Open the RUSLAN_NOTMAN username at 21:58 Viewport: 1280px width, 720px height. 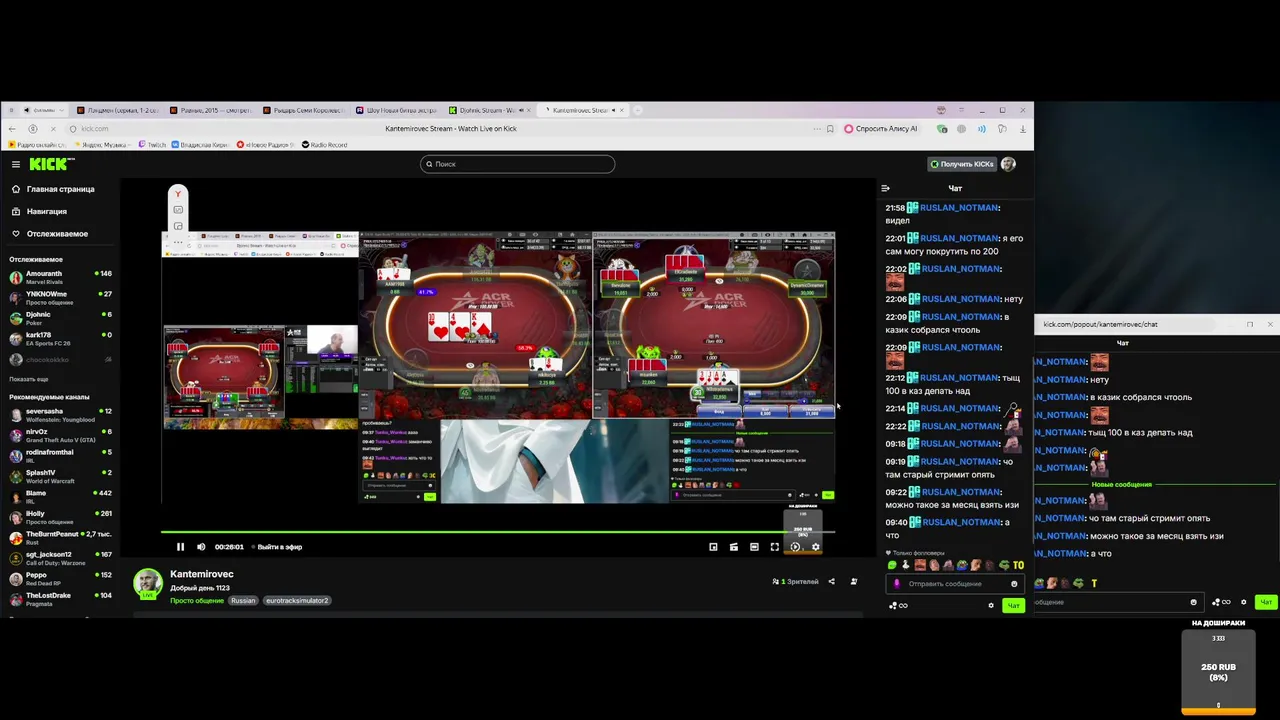959,208
